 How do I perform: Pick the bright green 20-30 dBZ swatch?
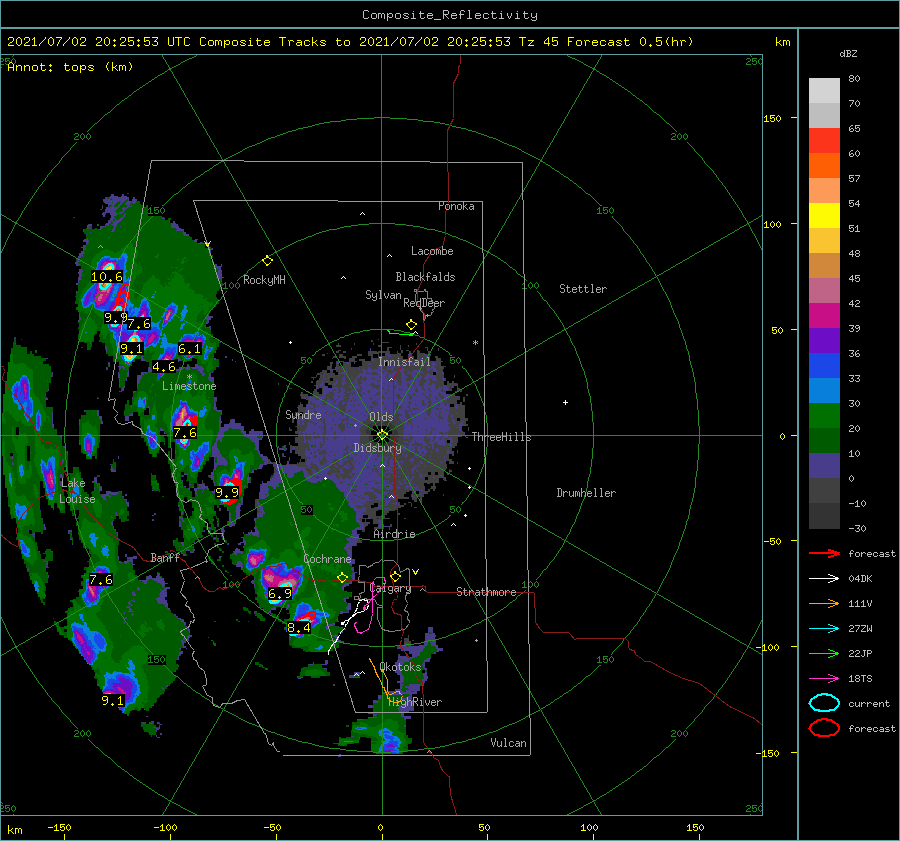(824, 415)
